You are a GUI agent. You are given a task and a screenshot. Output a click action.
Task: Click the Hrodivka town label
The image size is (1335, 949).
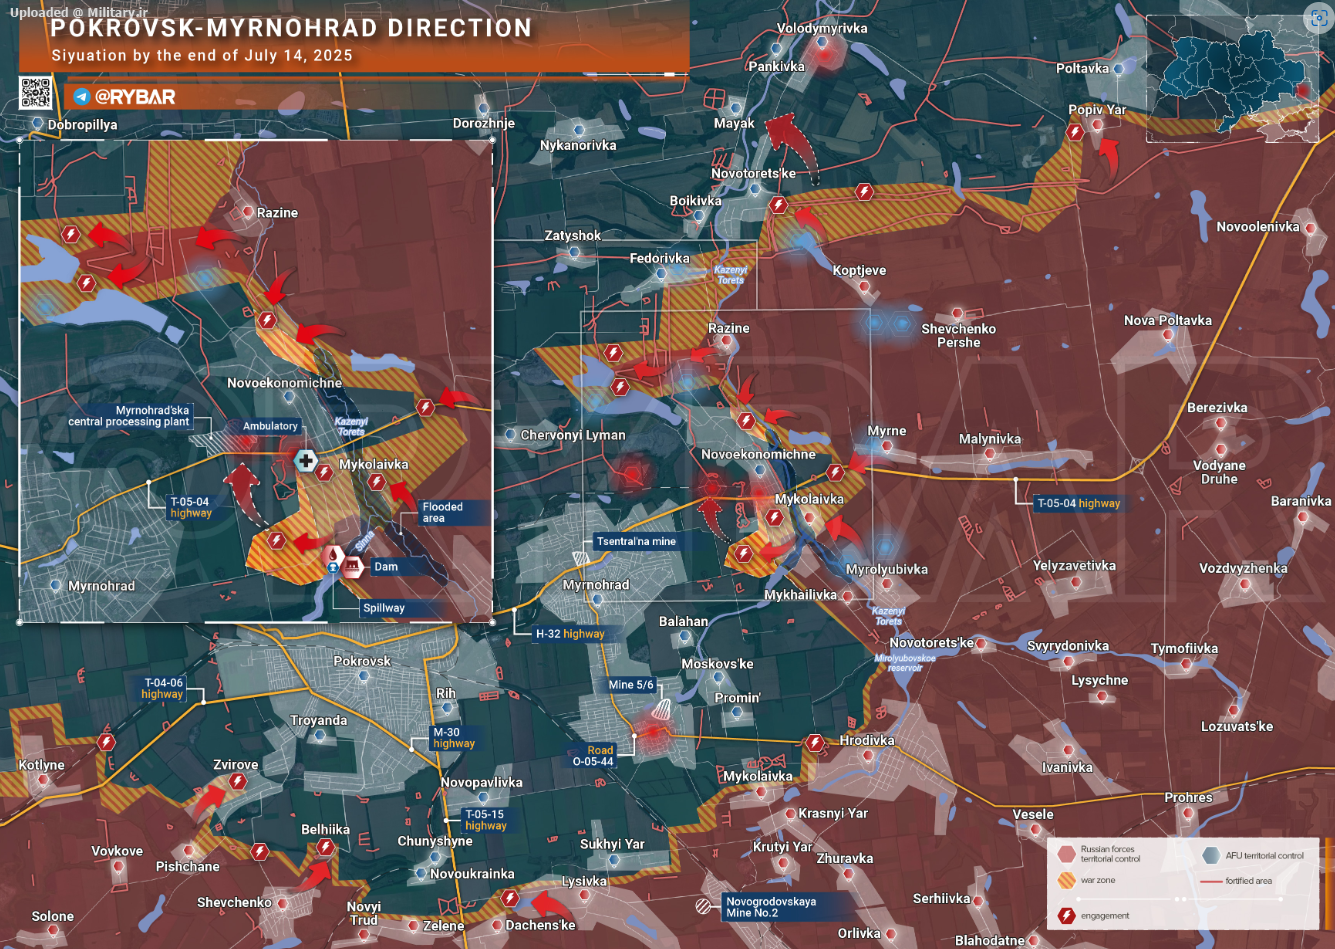pos(868,741)
